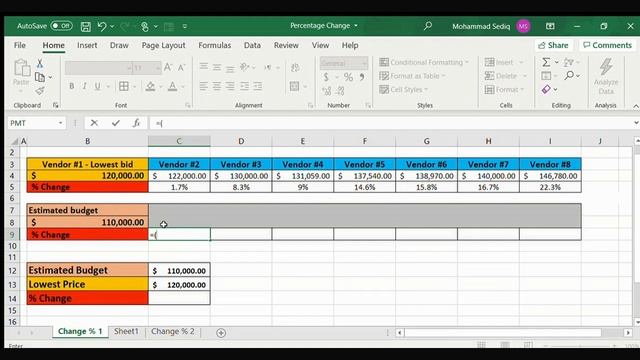Toggle Underline formatting
The image size is (640, 360).
tap(97, 86)
